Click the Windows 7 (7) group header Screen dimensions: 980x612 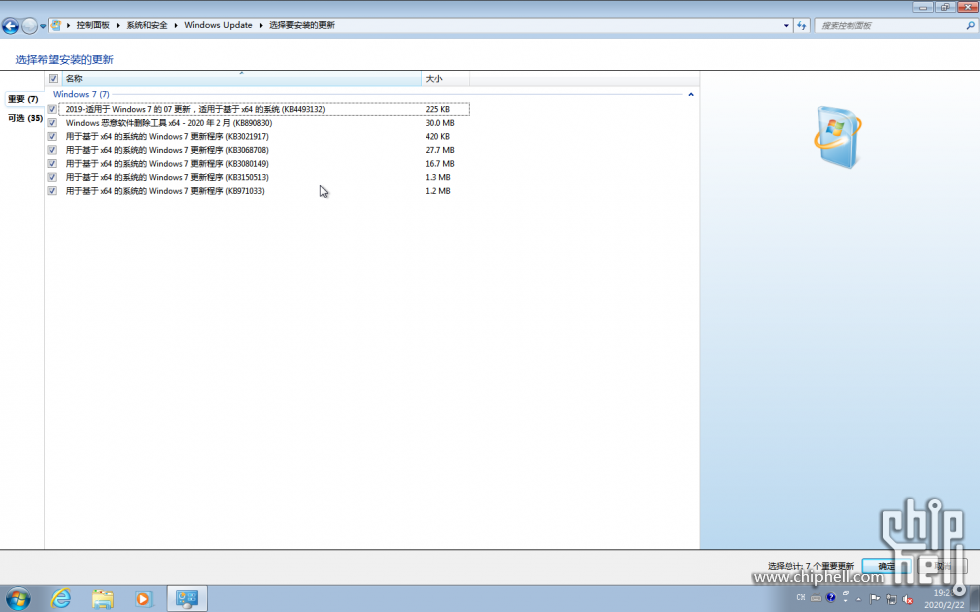pos(81,94)
